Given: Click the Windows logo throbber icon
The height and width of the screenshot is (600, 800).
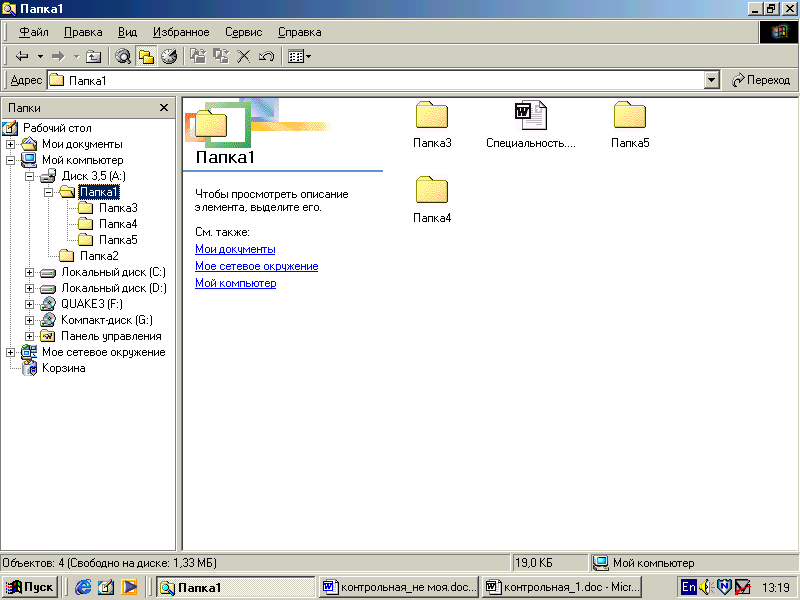Looking at the screenshot, I should tap(778, 32).
